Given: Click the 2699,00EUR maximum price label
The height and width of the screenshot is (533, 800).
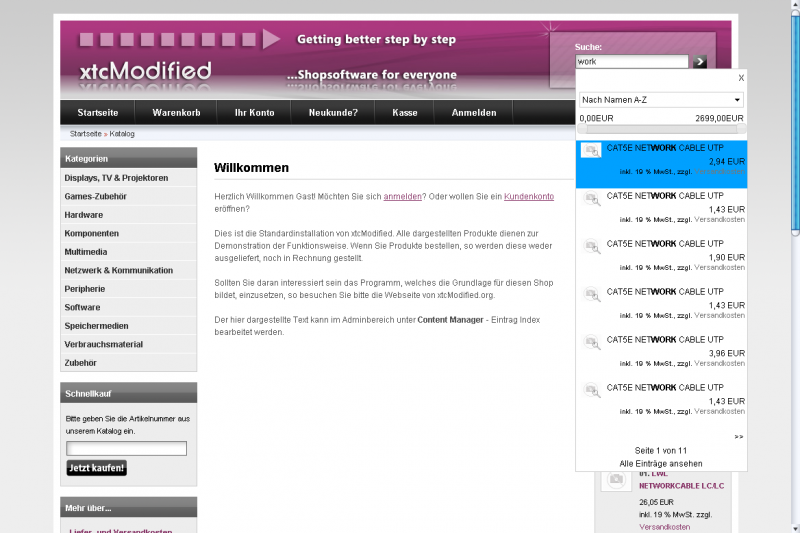Looking at the screenshot, I should [x=719, y=118].
